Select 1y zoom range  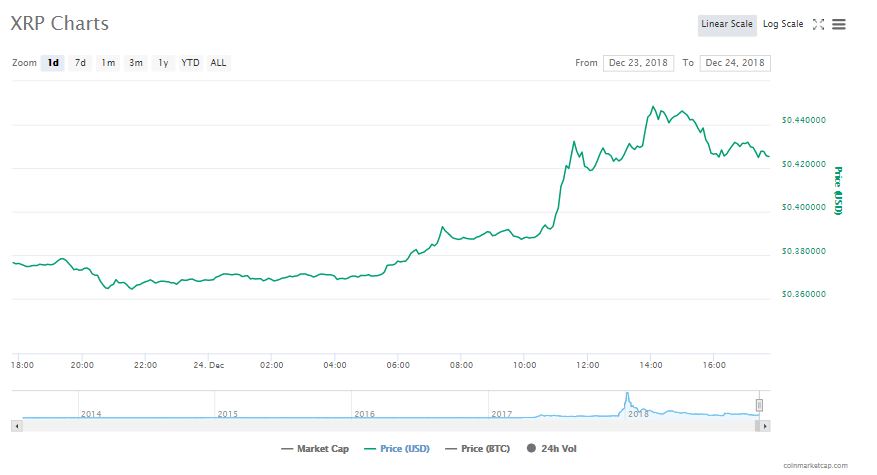click(163, 63)
